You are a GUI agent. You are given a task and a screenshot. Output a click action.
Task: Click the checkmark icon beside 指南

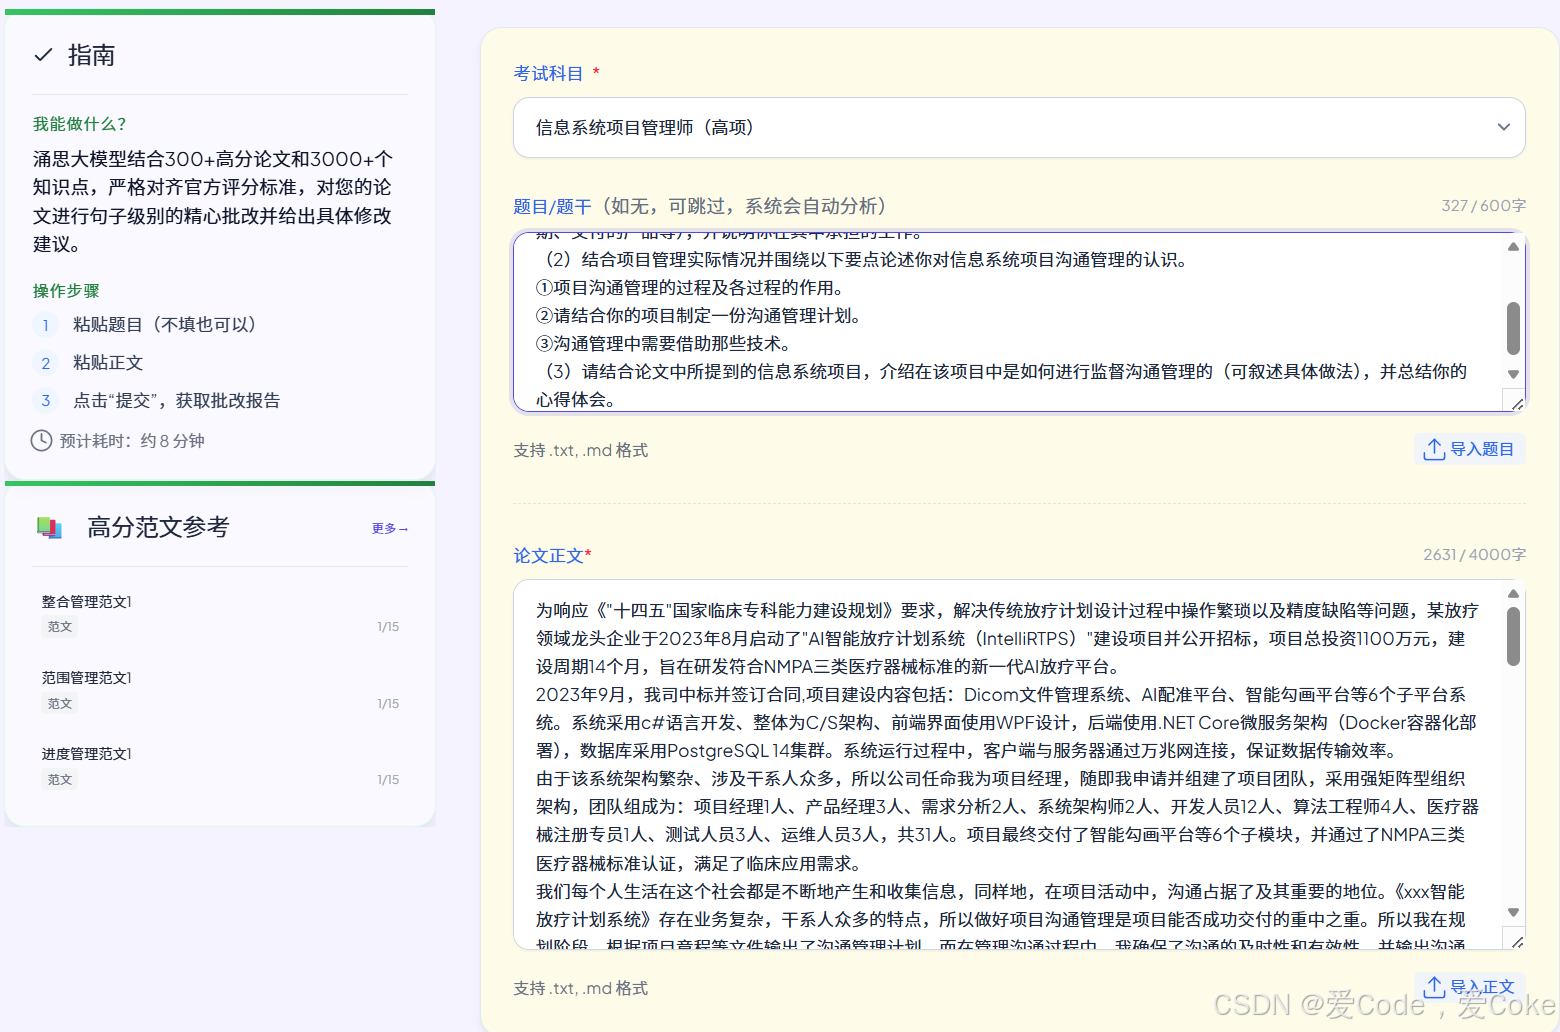tap(43, 55)
